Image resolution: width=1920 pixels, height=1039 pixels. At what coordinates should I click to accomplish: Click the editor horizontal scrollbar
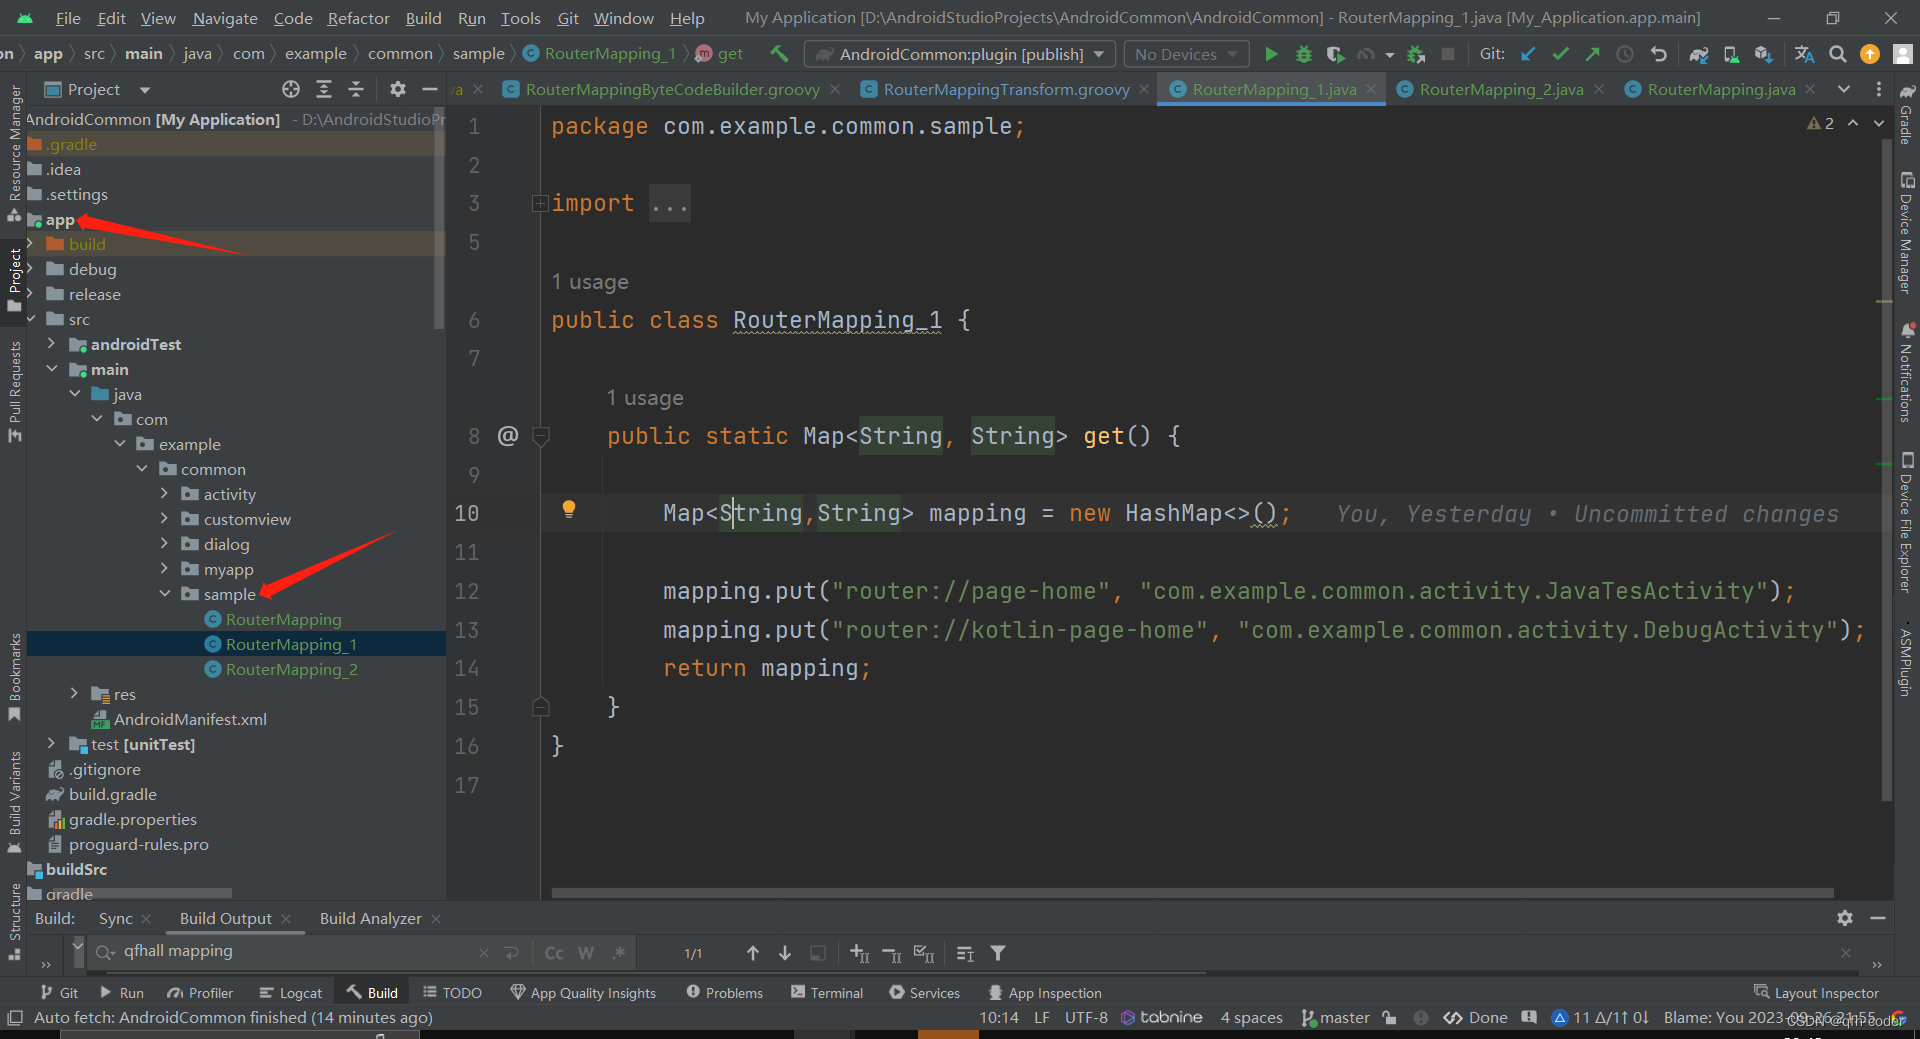(x=1192, y=892)
